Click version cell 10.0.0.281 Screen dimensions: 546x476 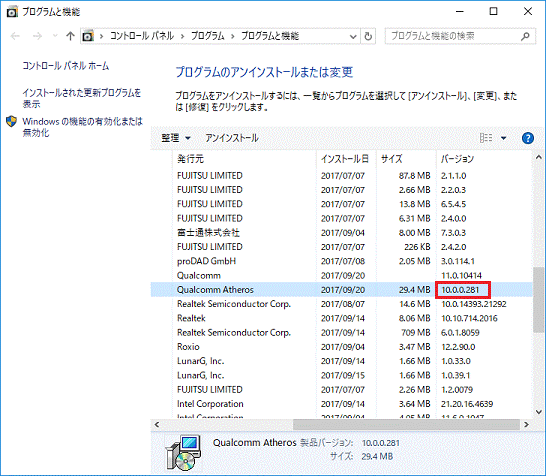(x=460, y=290)
